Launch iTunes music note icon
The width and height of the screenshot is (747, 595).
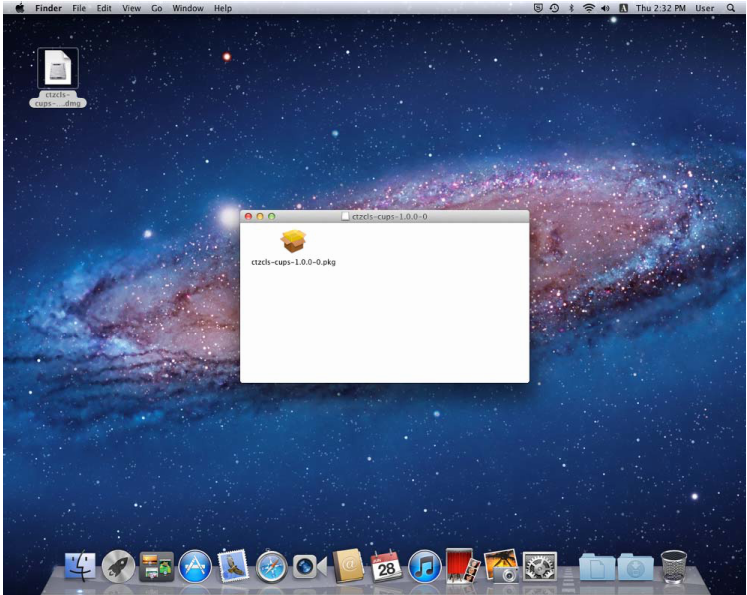pyautogui.click(x=424, y=566)
